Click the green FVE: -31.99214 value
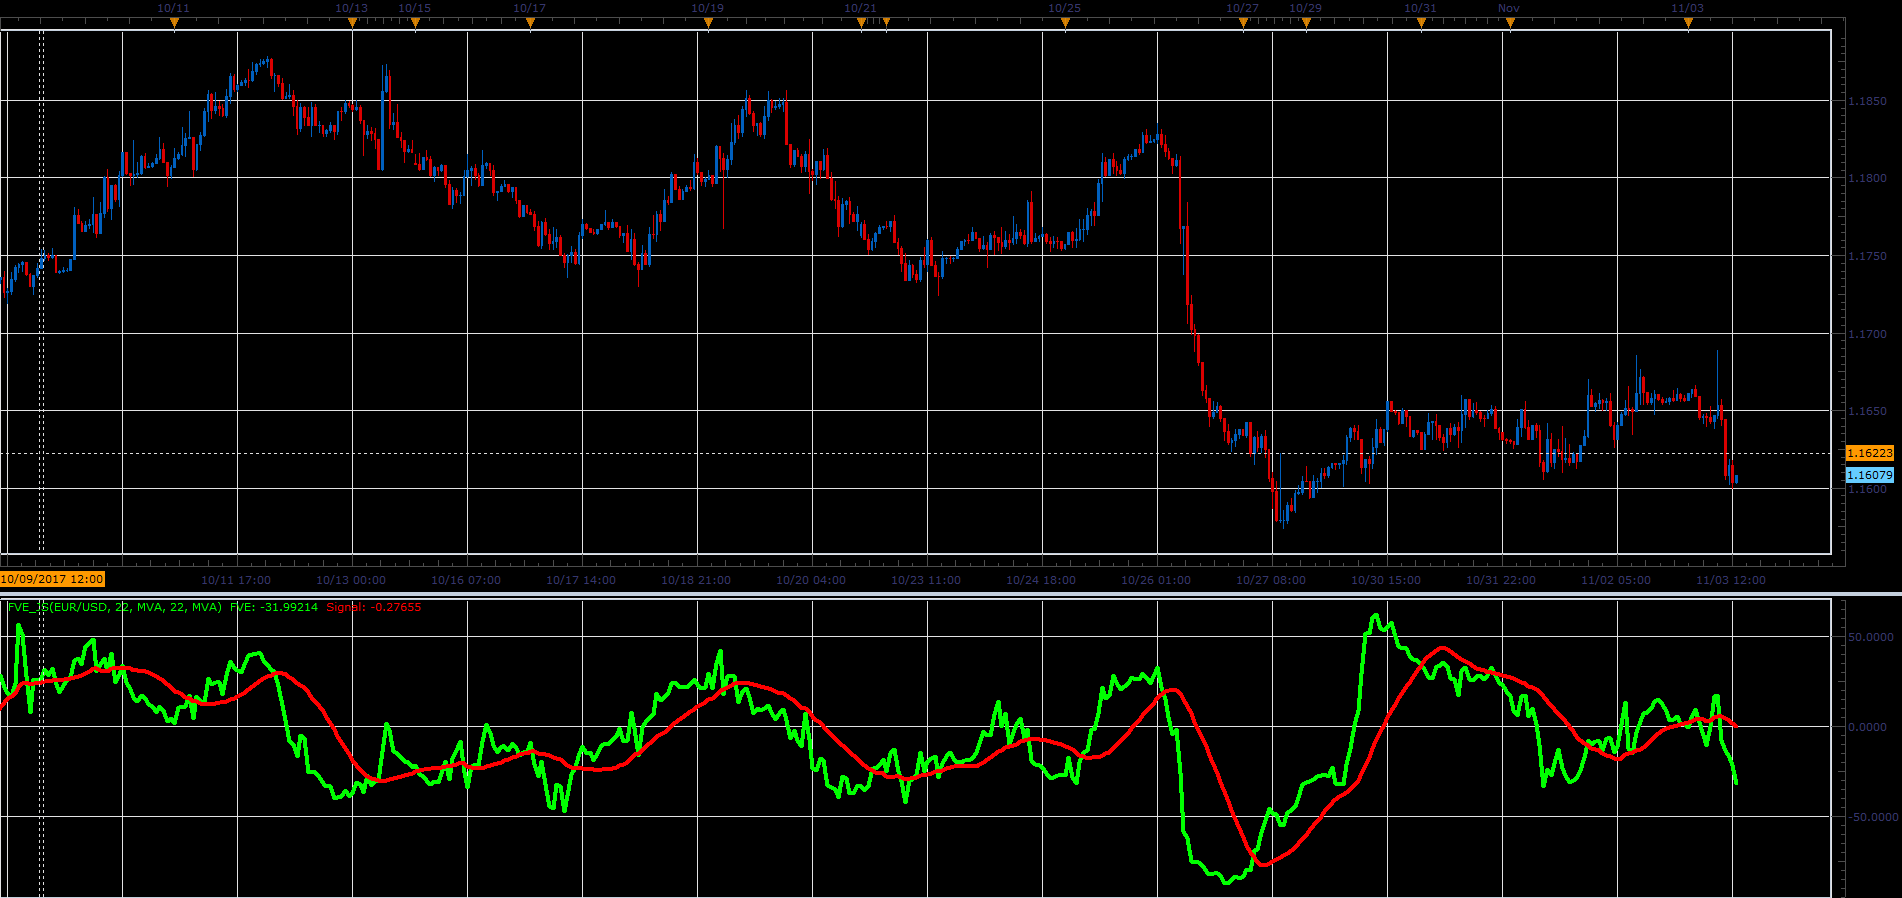1902x898 pixels. point(274,607)
